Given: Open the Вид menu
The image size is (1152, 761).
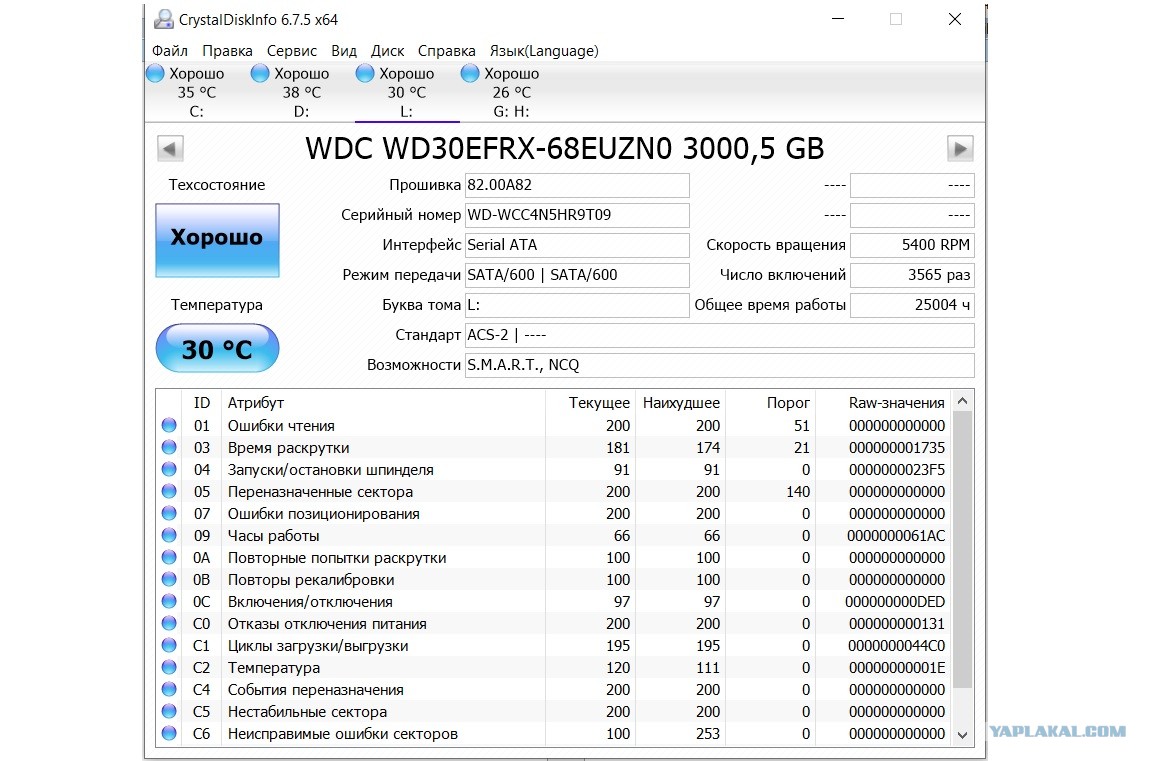Looking at the screenshot, I should click(x=344, y=51).
